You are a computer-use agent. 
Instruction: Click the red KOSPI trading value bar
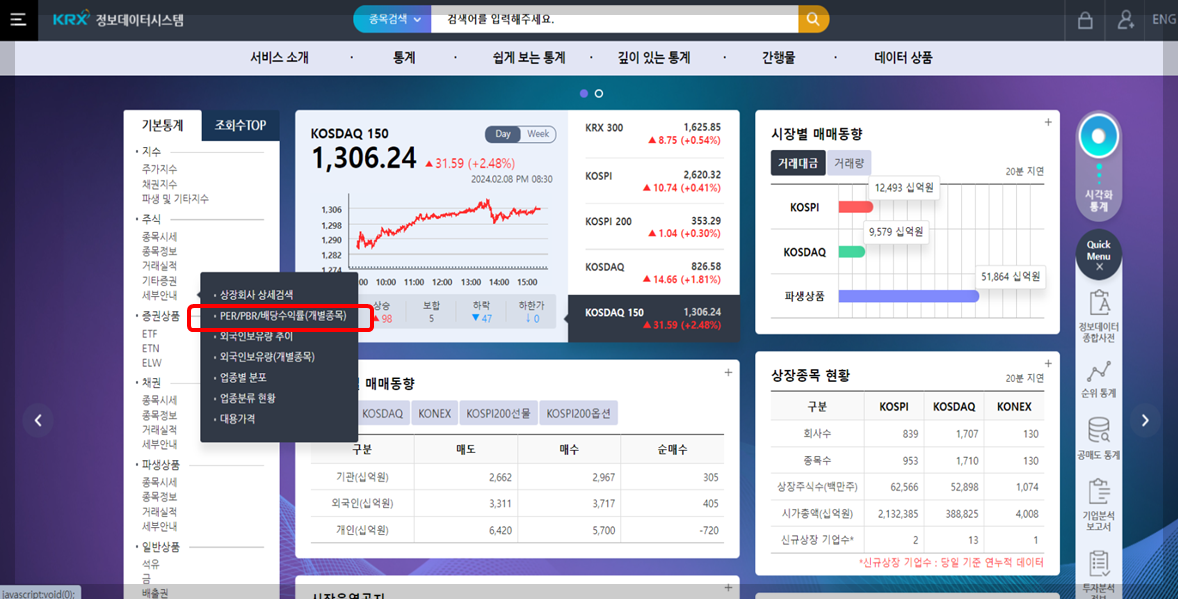[x=856, y=207]
